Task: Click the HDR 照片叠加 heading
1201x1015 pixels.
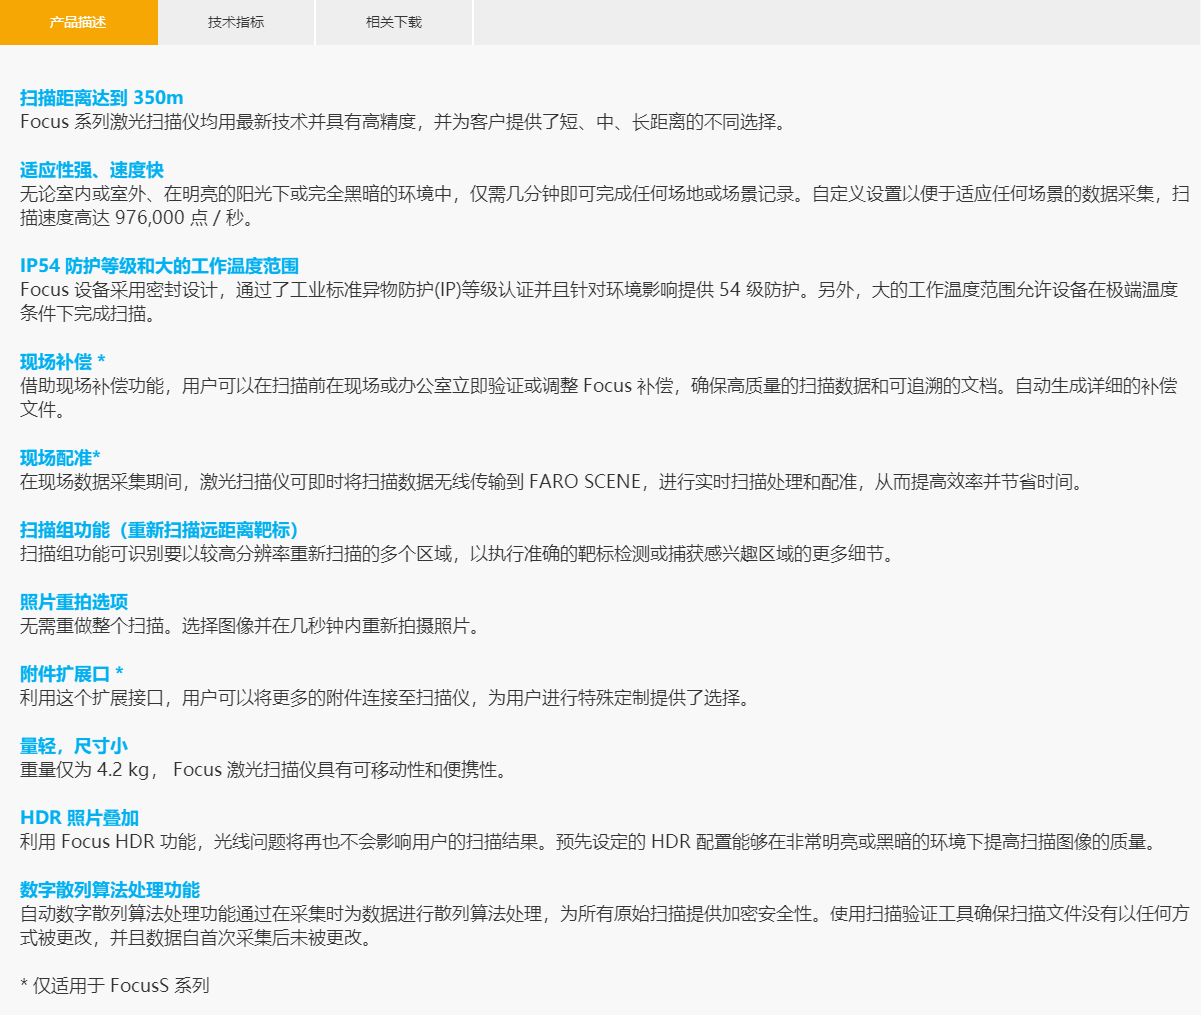Action: (80, 818)
